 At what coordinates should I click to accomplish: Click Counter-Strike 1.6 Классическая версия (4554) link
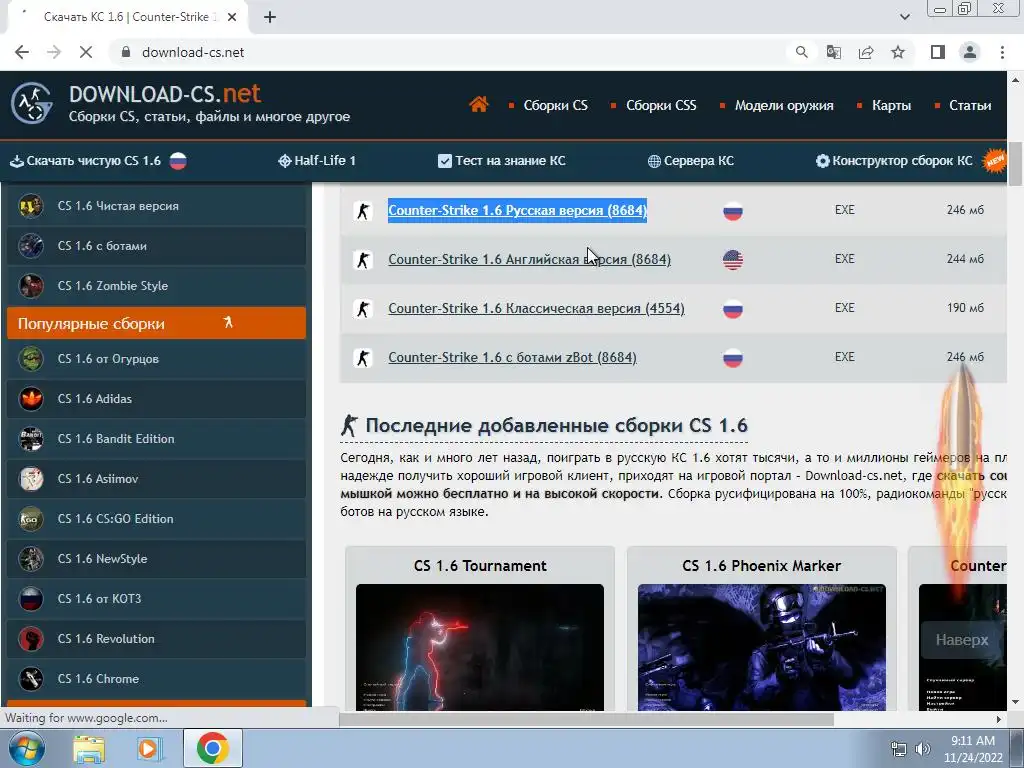(x=536, y=308)
